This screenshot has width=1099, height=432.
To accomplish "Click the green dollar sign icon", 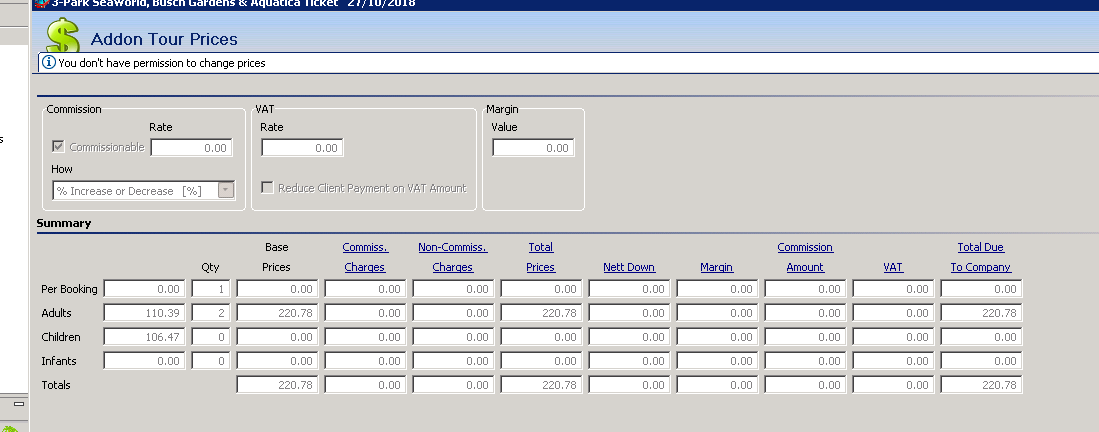I will click(63, 36).
